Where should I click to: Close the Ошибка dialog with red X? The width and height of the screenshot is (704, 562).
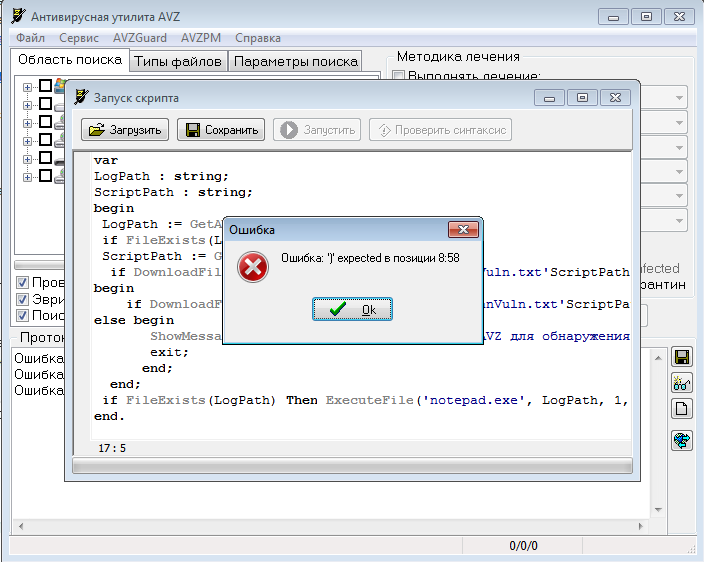[x=462, y=230]
